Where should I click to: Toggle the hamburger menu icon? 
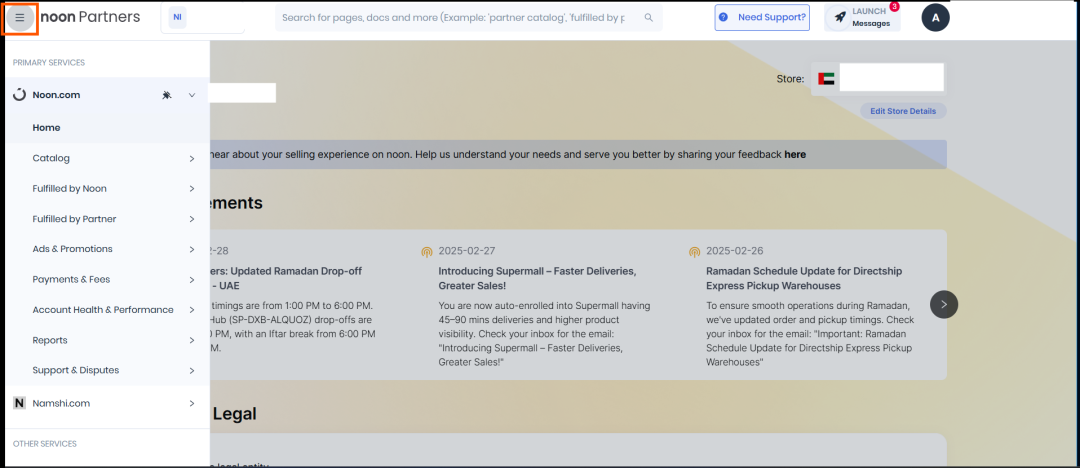20,18
